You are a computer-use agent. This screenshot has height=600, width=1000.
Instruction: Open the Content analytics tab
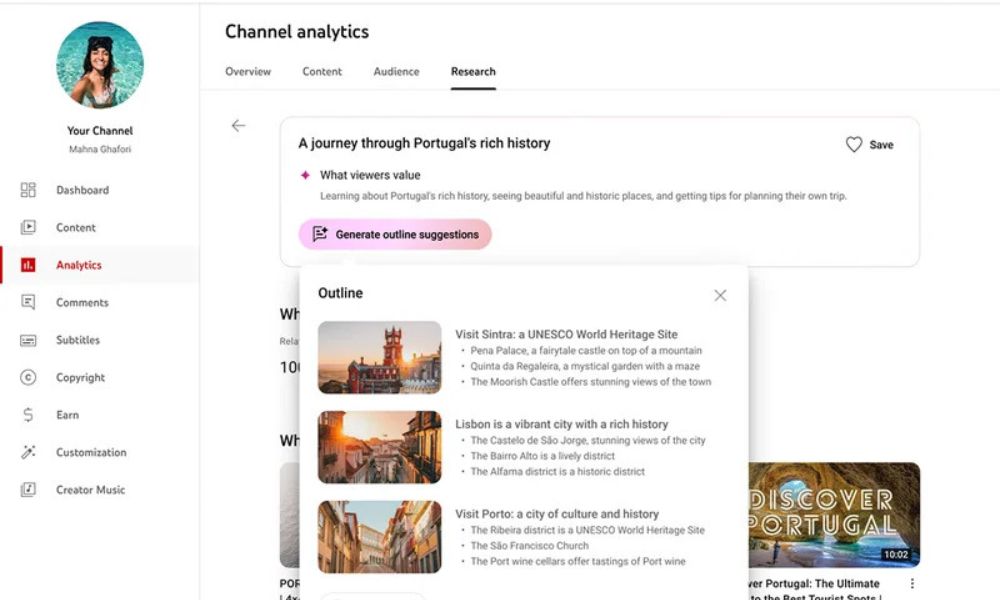(321, 71)
